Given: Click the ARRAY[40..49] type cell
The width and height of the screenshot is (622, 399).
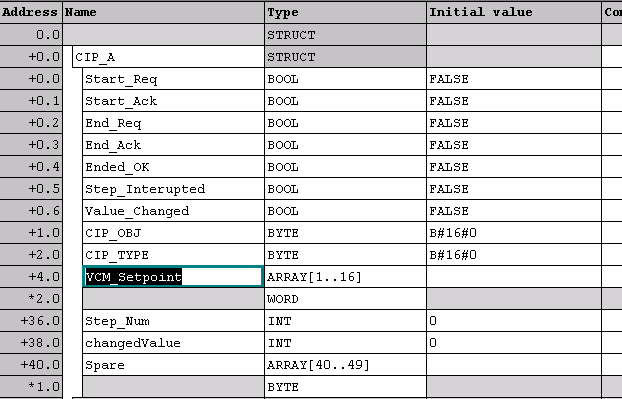Looking at the screenshot, I should tap(346, 364).
